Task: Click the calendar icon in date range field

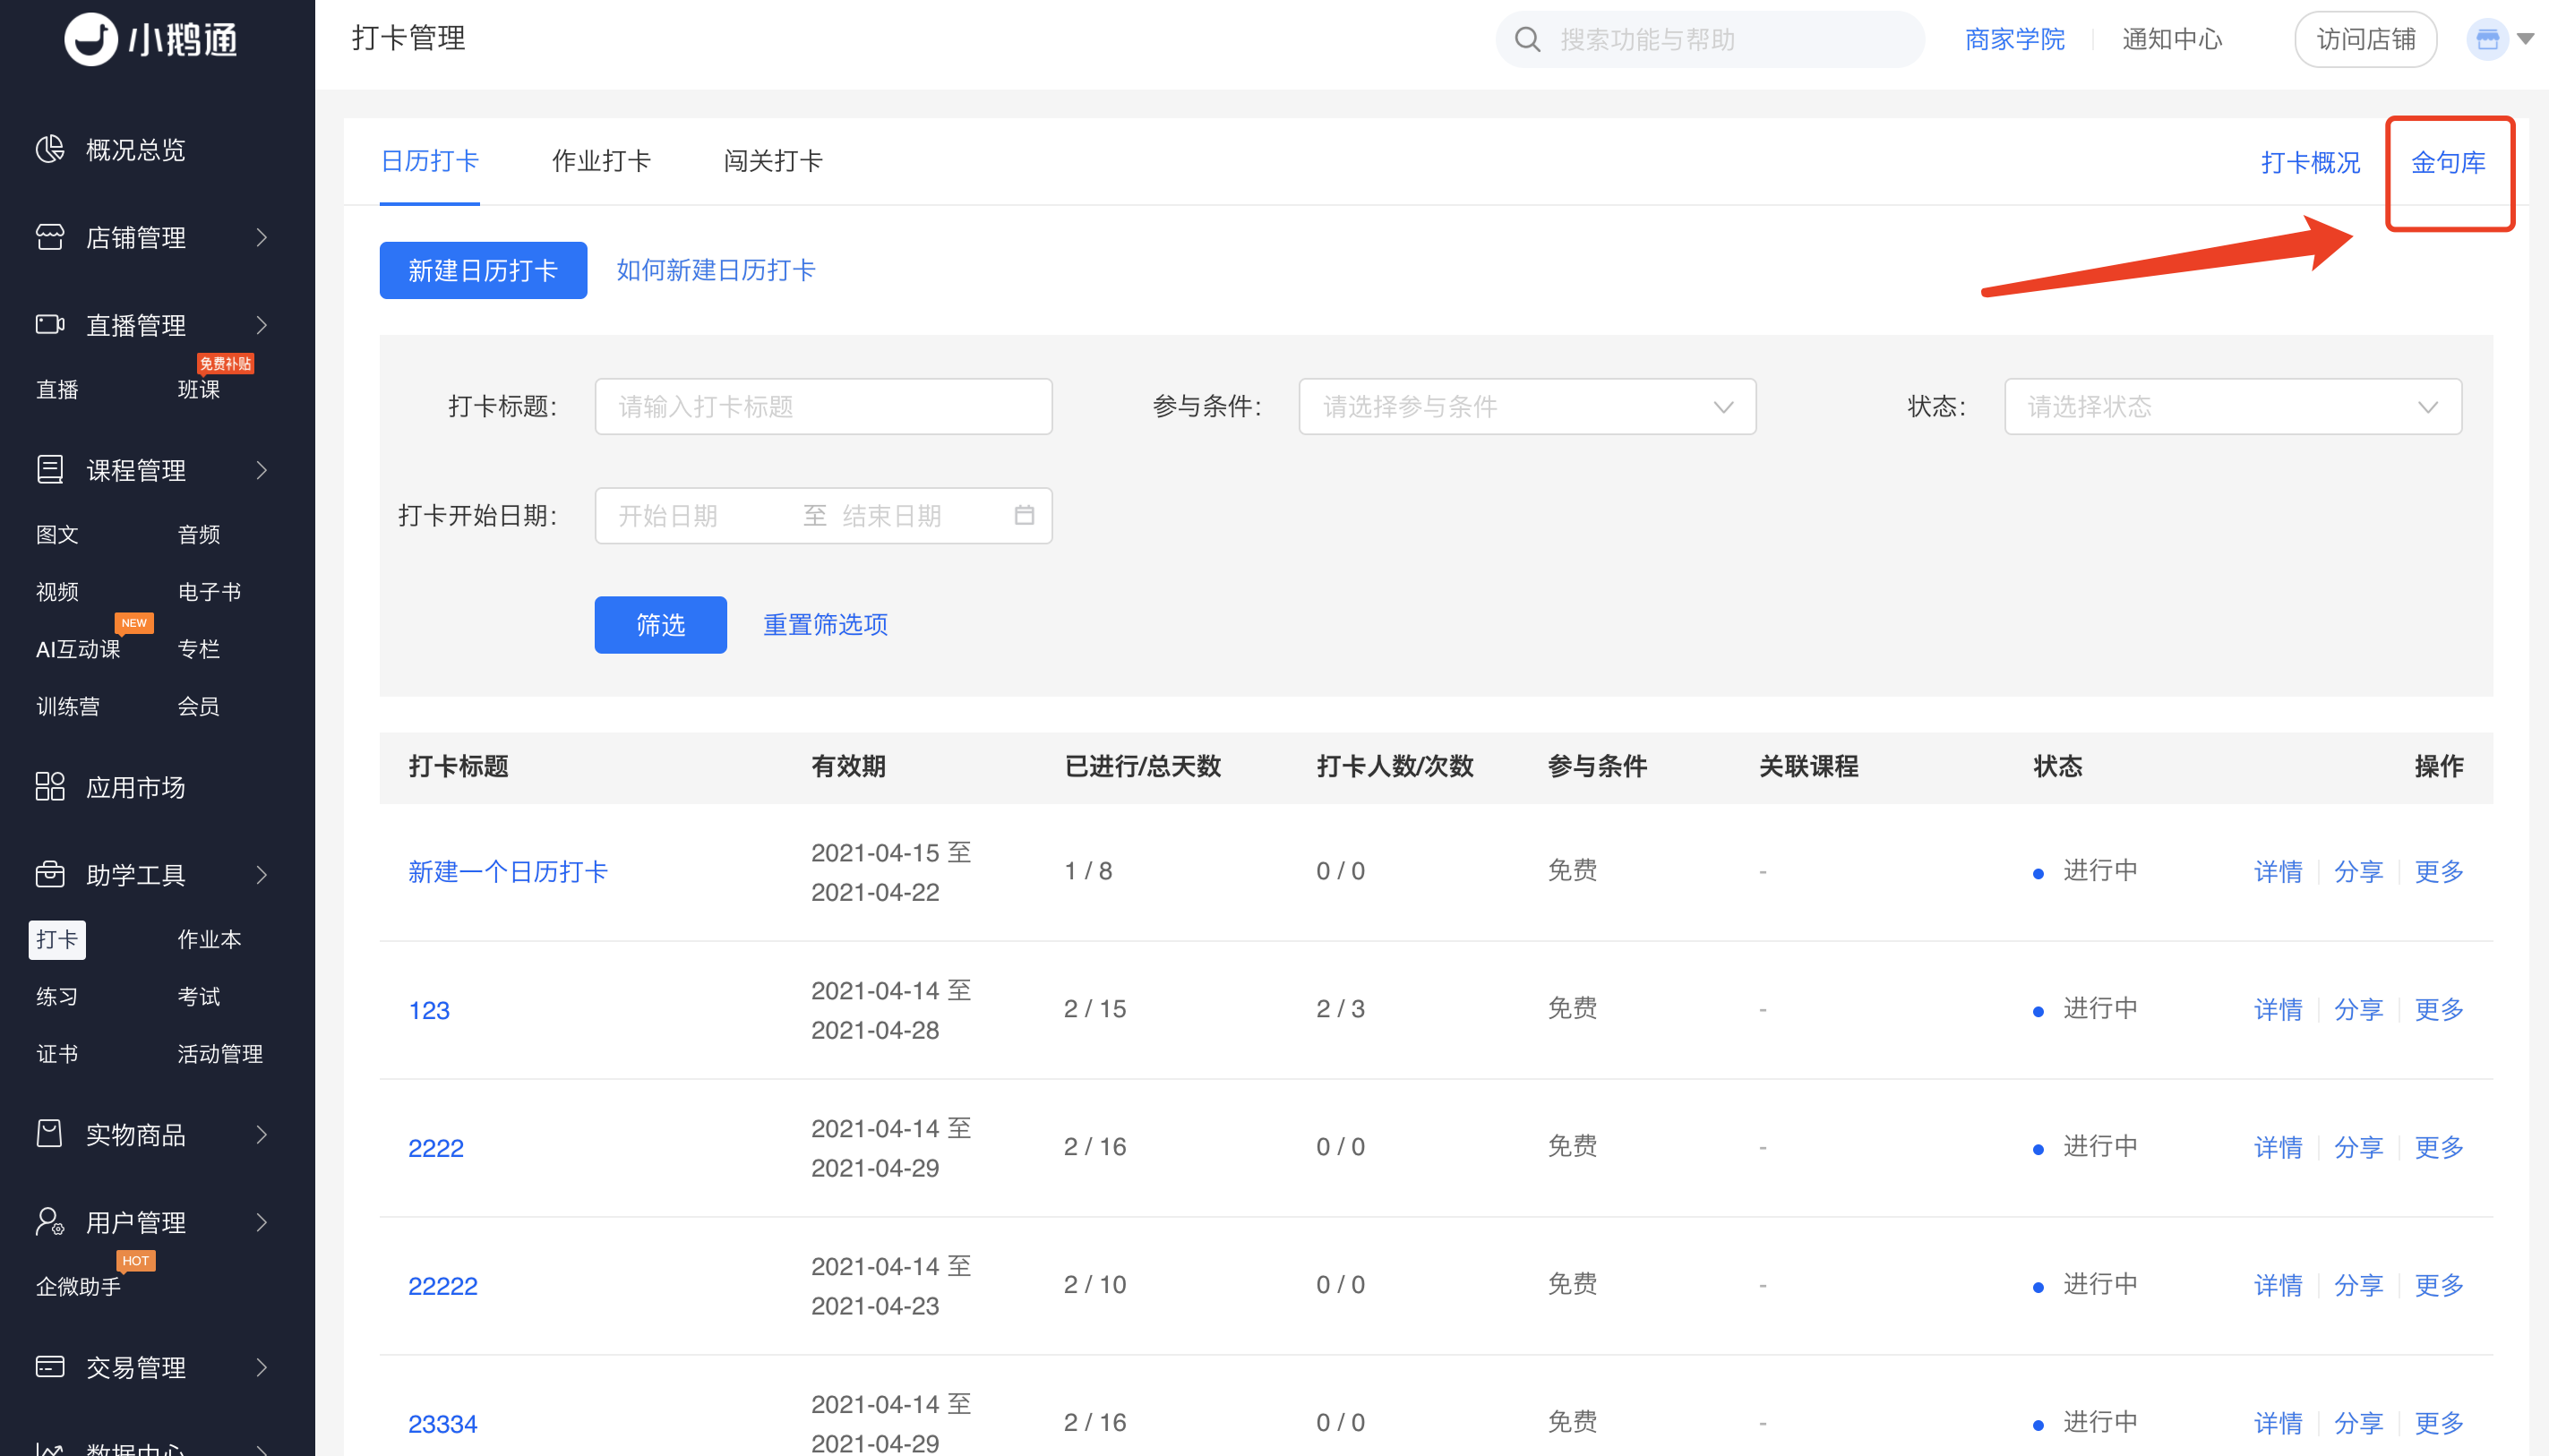Action: click(x=1024, y=515)
